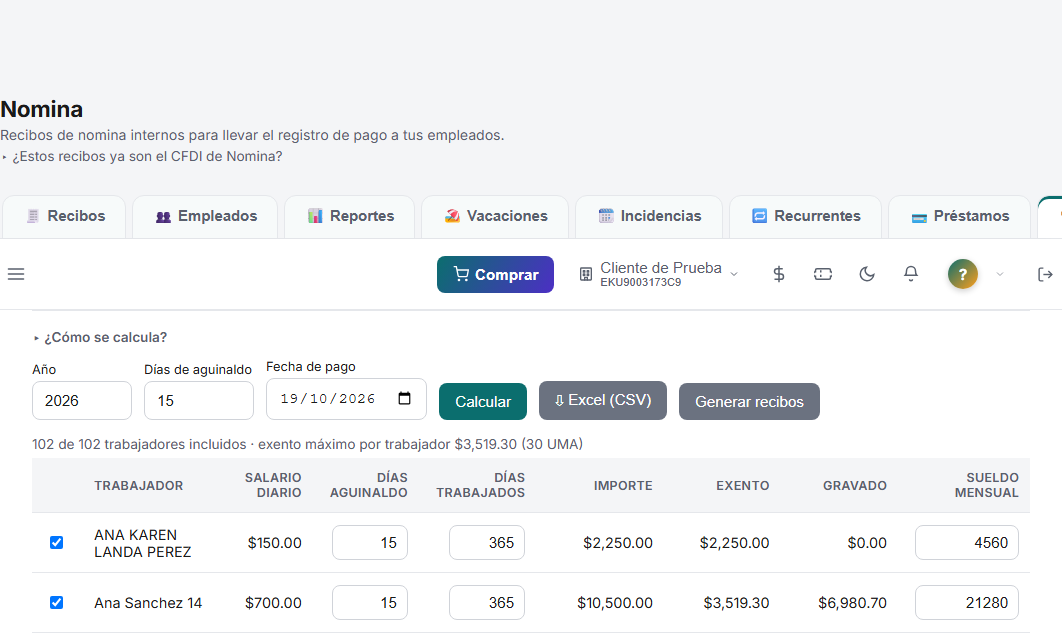Click the building icon beside Cliente de Prueba
Screen dimensions: 1062x640
tap(586, 274)
